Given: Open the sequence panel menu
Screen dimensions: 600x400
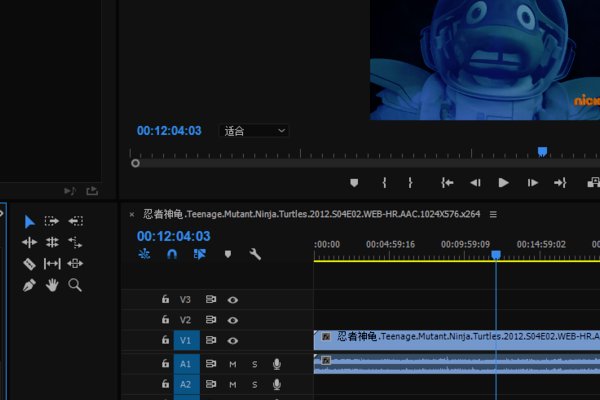Looking at the screenshot, I should click(x=493, y=214).
